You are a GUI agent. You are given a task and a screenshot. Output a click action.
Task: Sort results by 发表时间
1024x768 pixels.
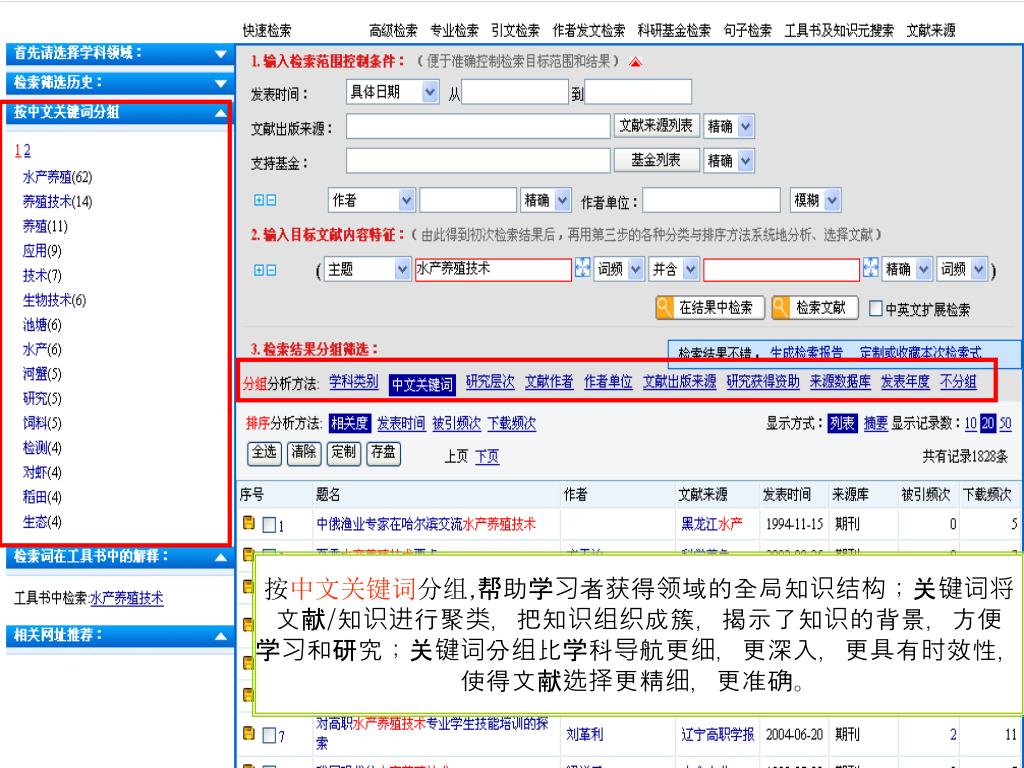[x=401, y=424]
